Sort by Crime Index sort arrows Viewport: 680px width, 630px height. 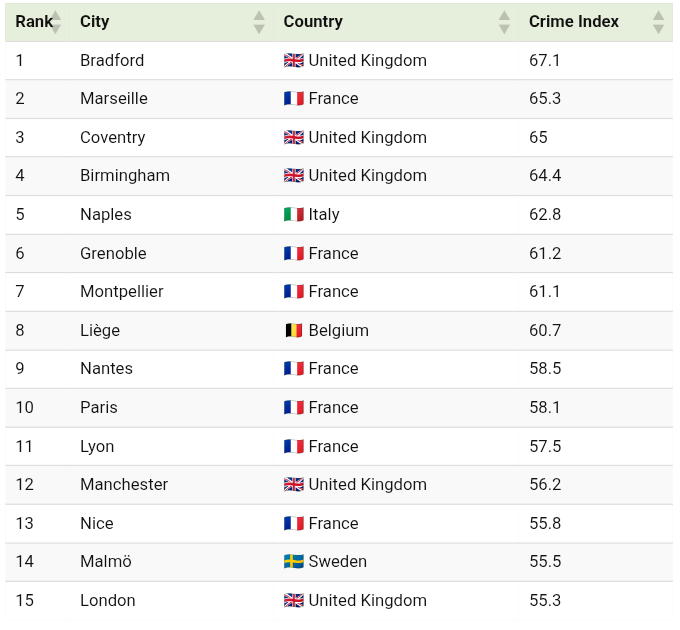[x=658, y=22]
